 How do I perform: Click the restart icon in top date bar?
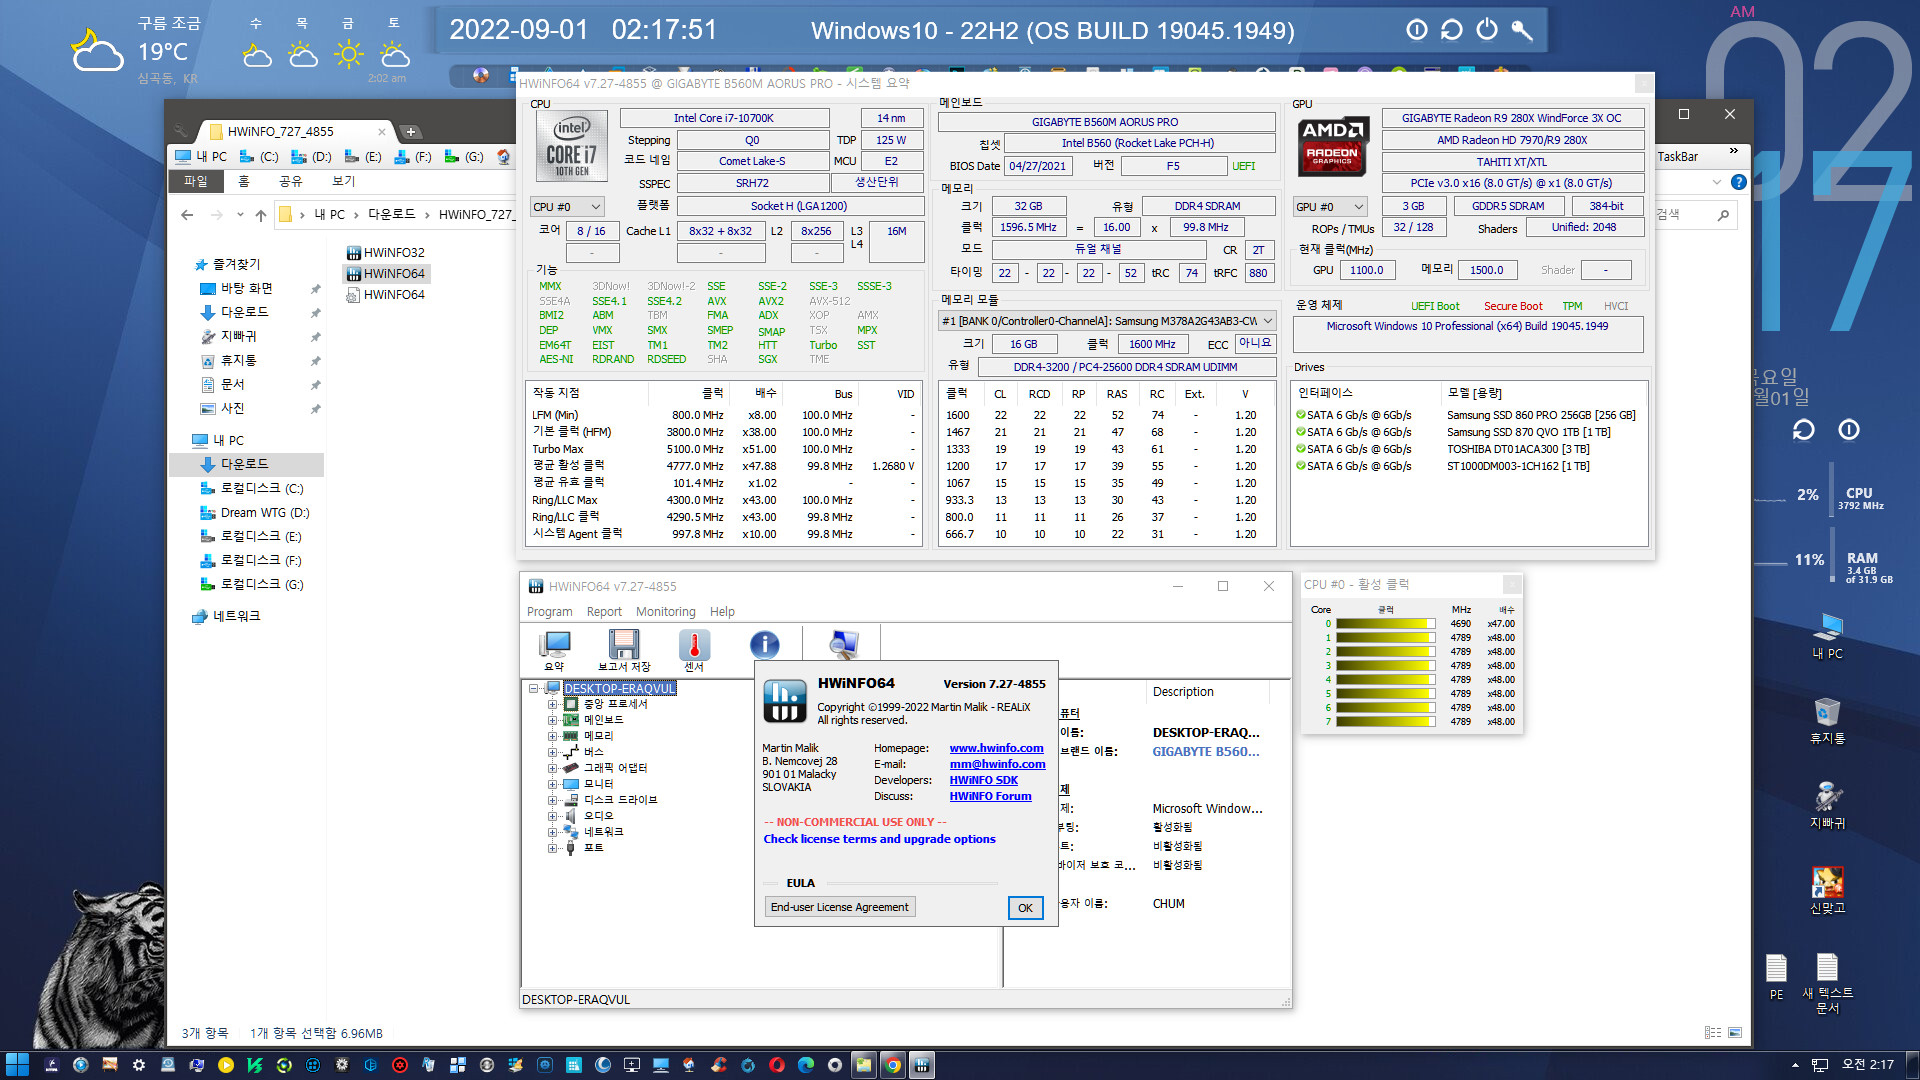pos(1451,29)
